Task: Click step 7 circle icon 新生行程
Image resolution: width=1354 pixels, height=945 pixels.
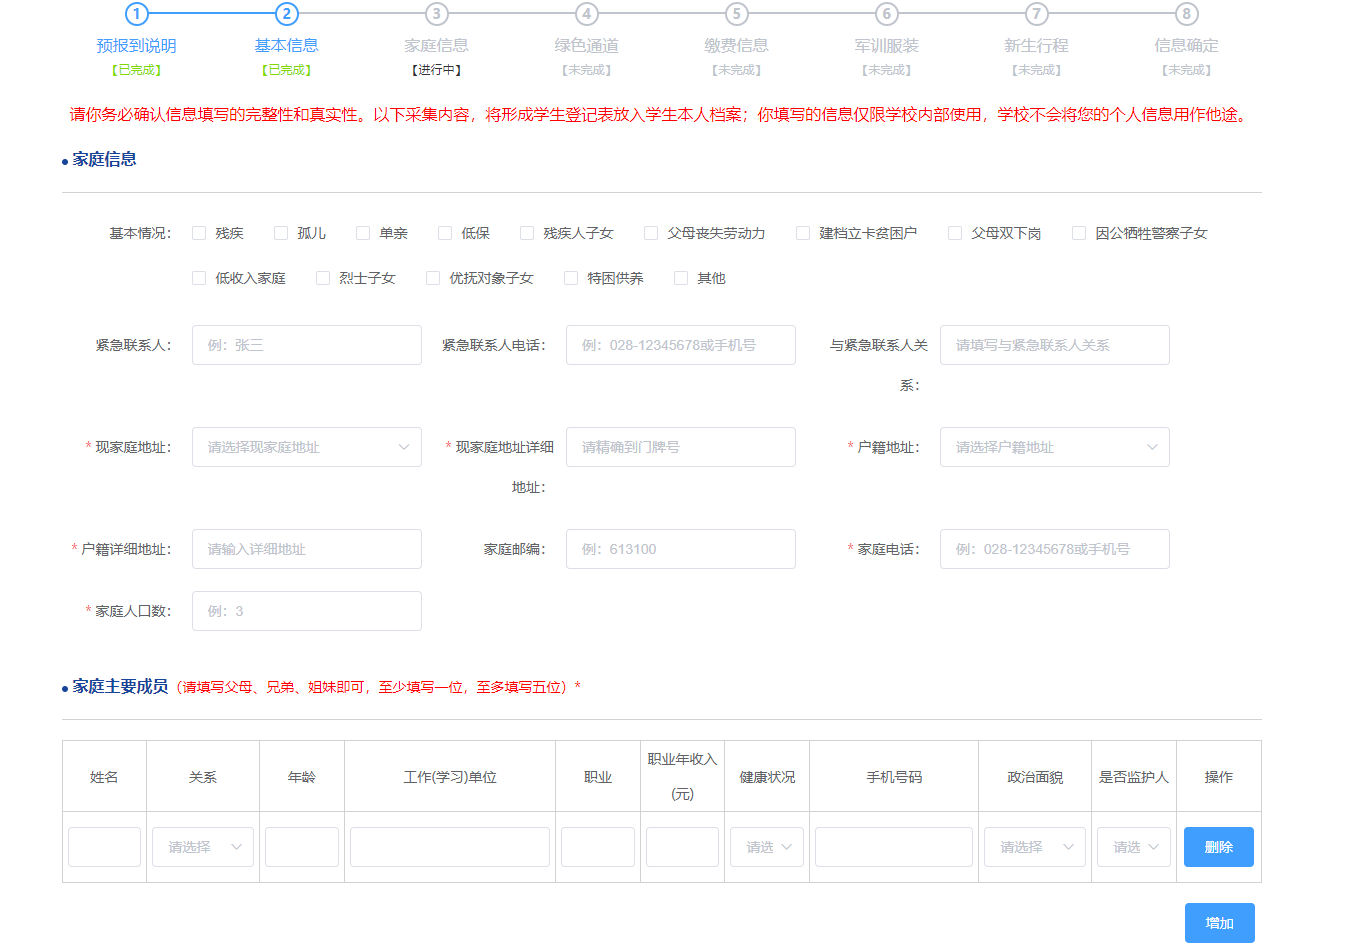Action: tap(1036, 14)
